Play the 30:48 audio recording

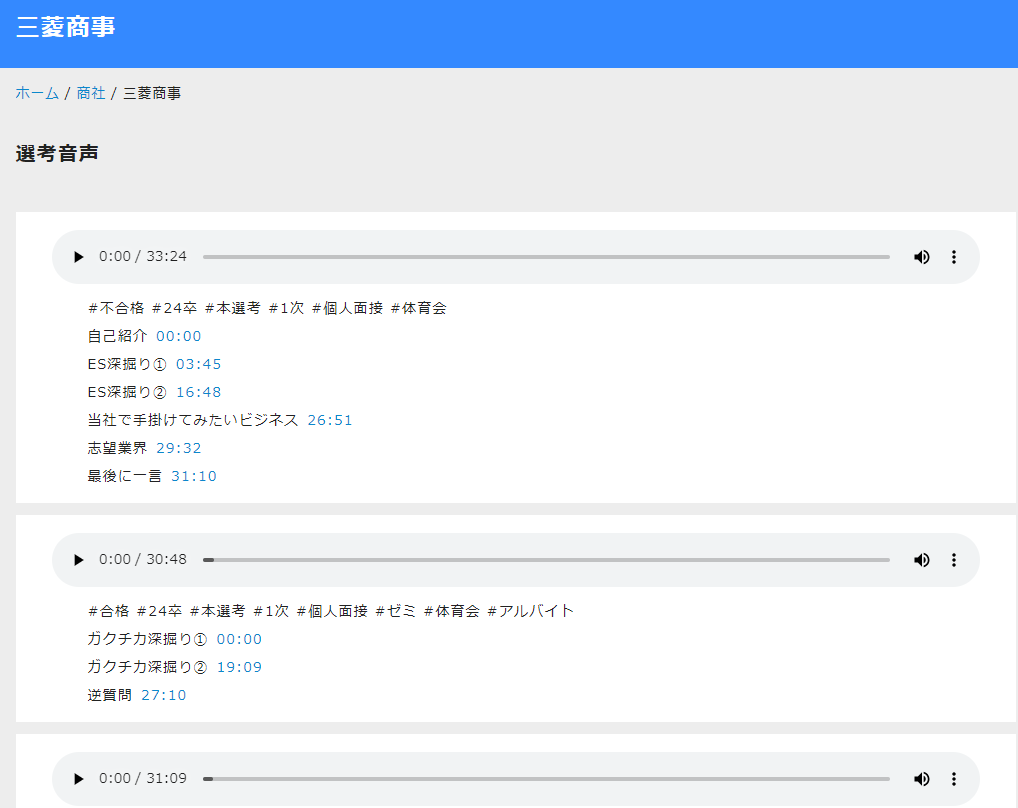(79, 560)
